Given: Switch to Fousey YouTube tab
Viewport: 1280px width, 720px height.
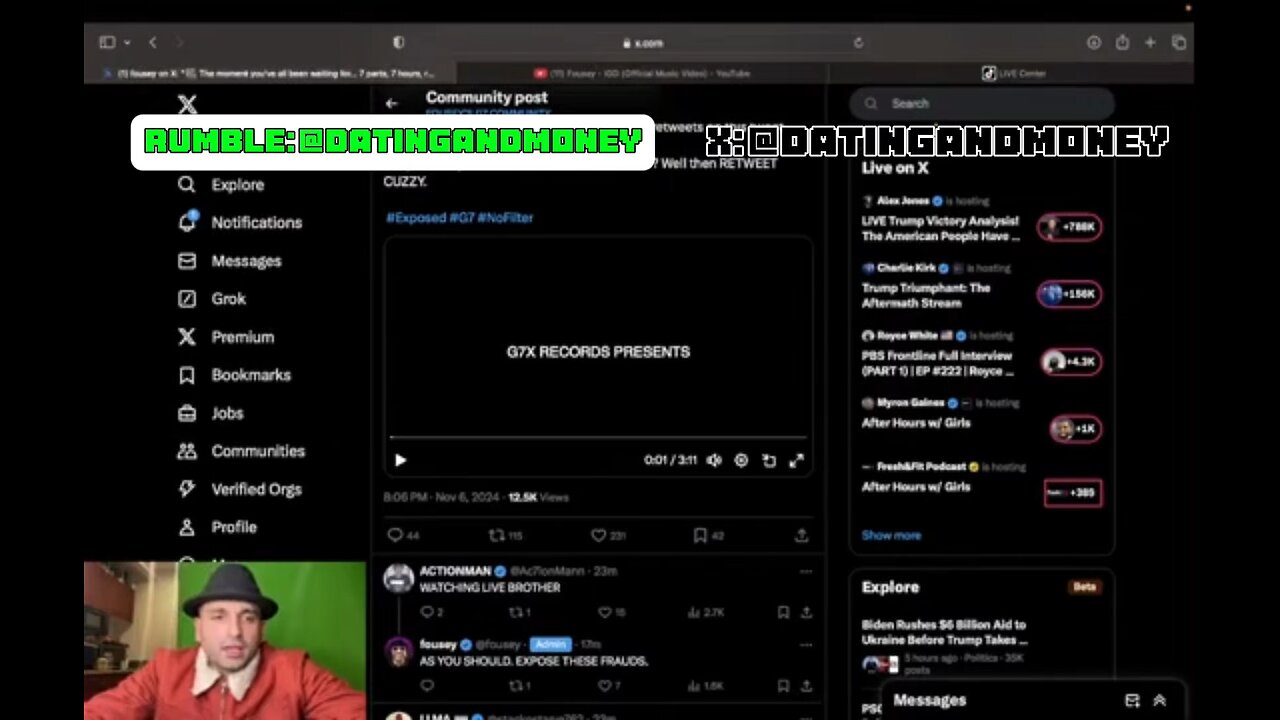Looking at the screenshot, I should click(x=642, y=73).
